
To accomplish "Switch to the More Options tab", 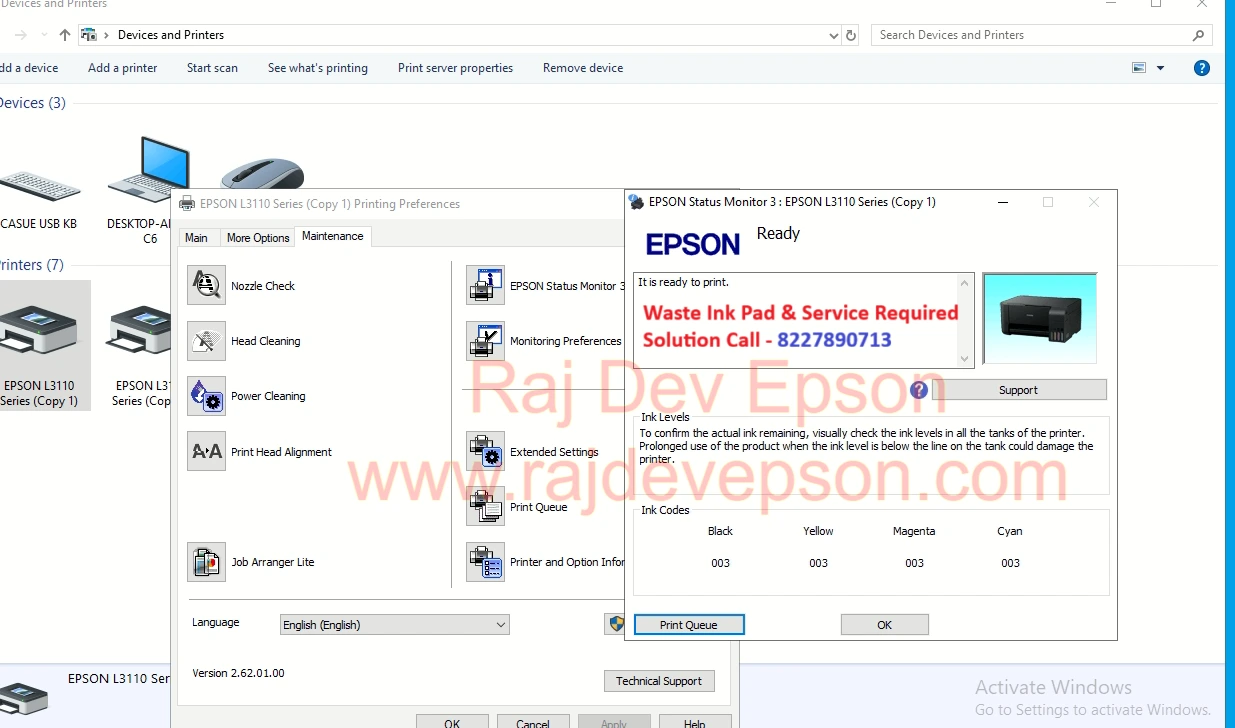I will click(x=258, y=238).
